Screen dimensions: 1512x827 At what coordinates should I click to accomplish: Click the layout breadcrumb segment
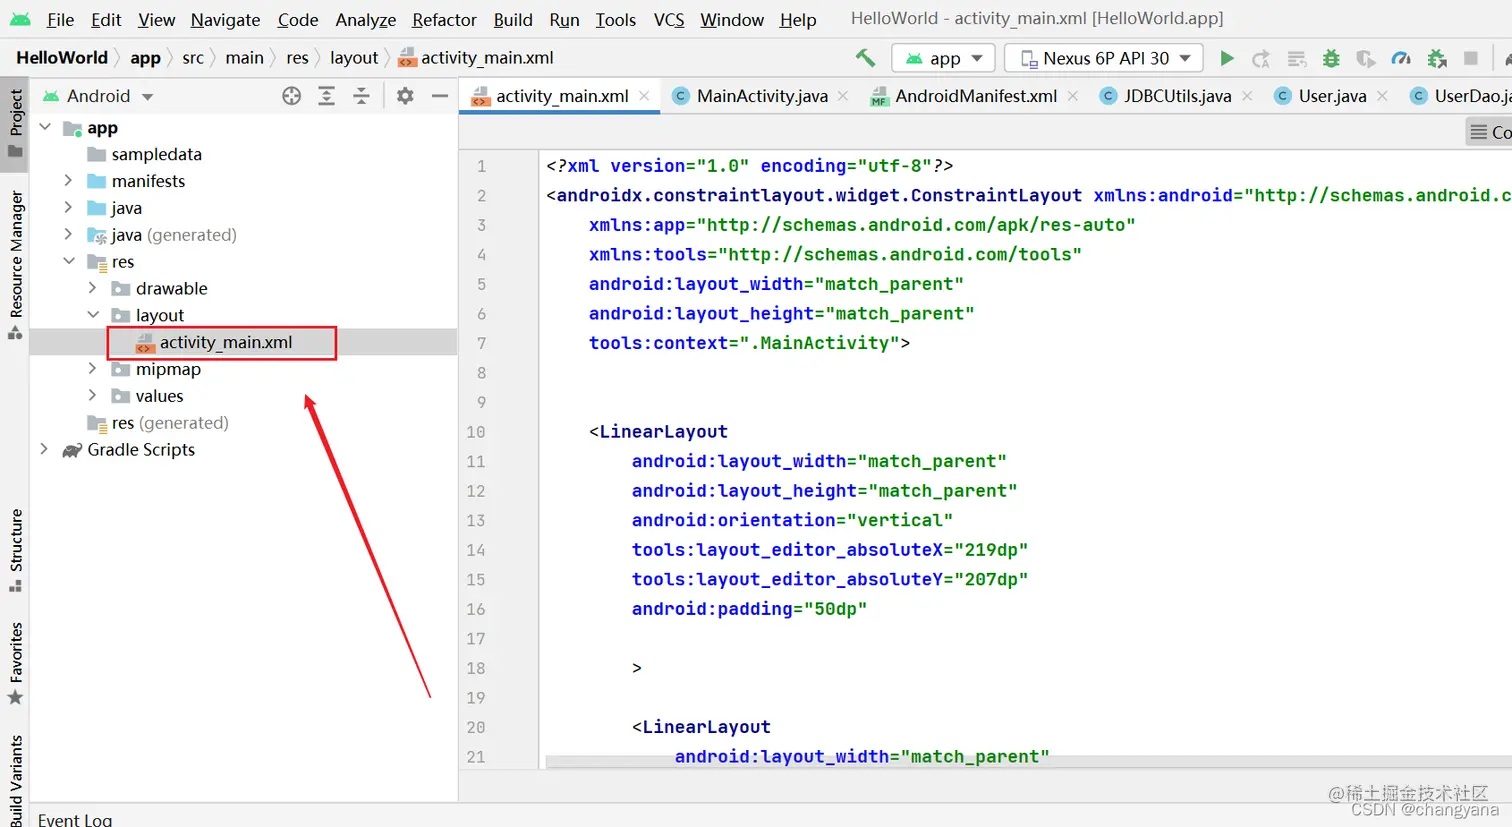[x=354, y=58]
